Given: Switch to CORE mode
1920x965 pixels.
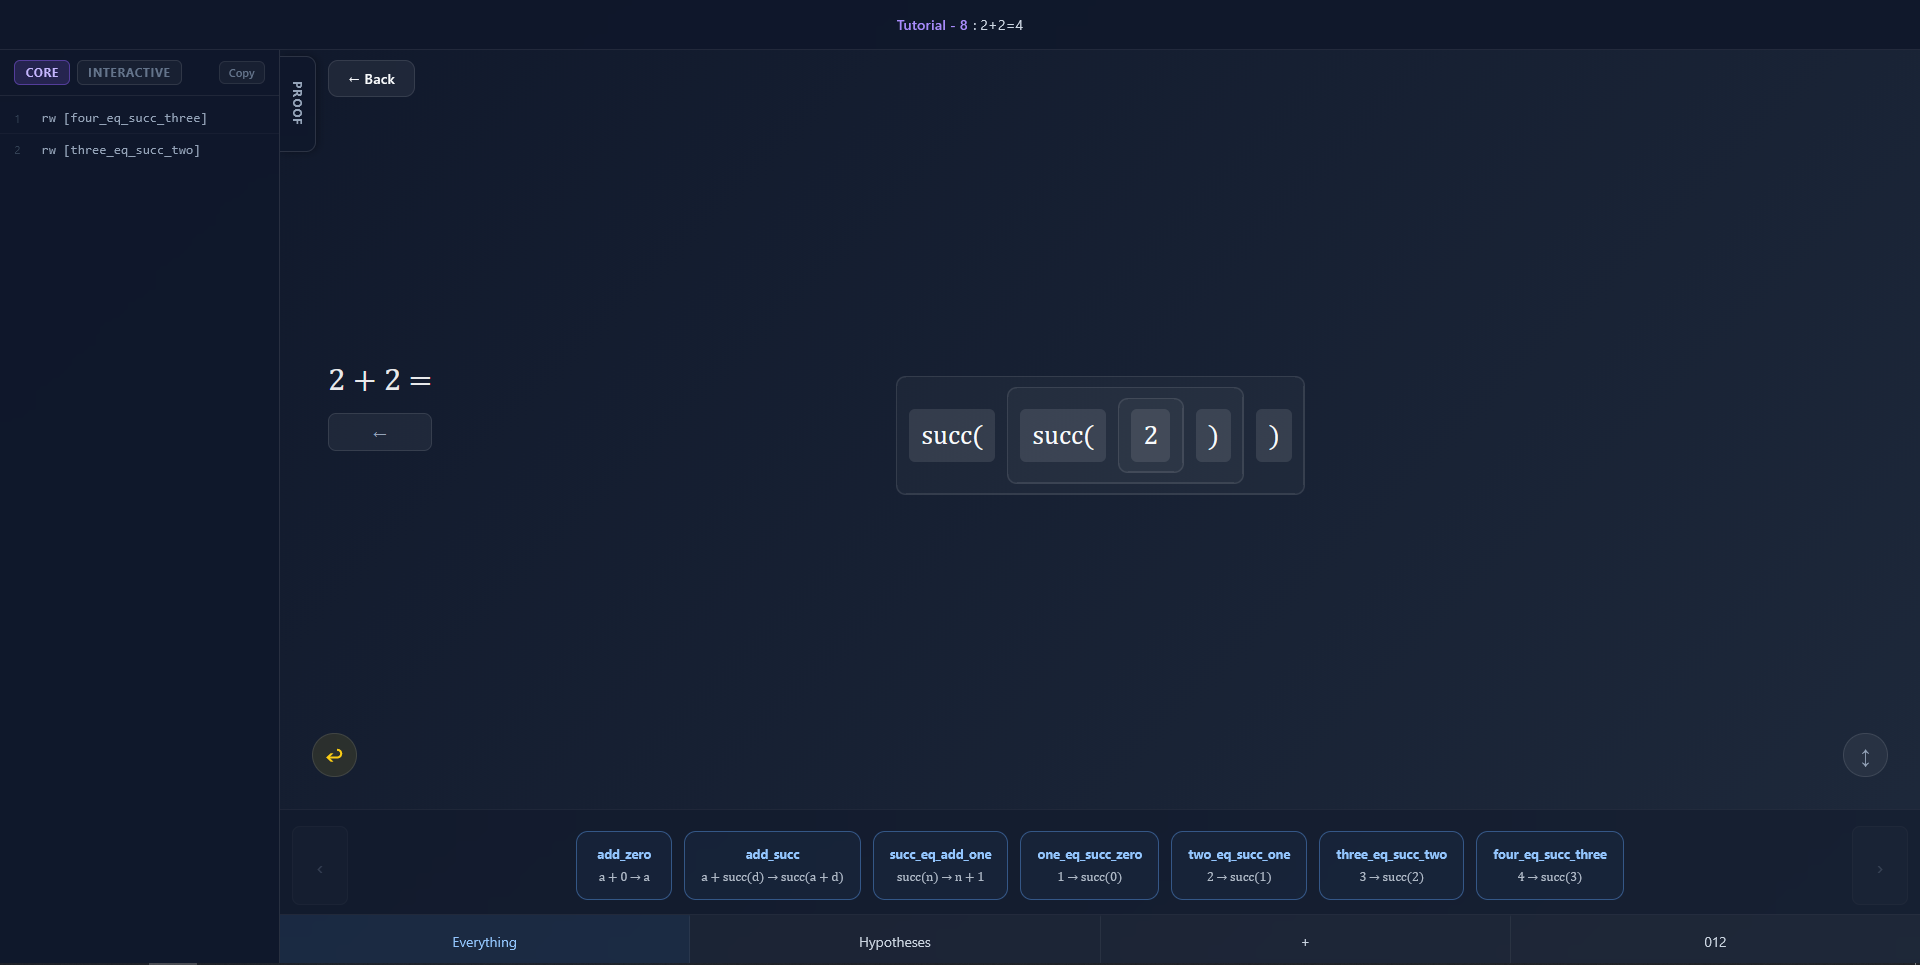Looking at the screenshot, I should click(42, 73).
